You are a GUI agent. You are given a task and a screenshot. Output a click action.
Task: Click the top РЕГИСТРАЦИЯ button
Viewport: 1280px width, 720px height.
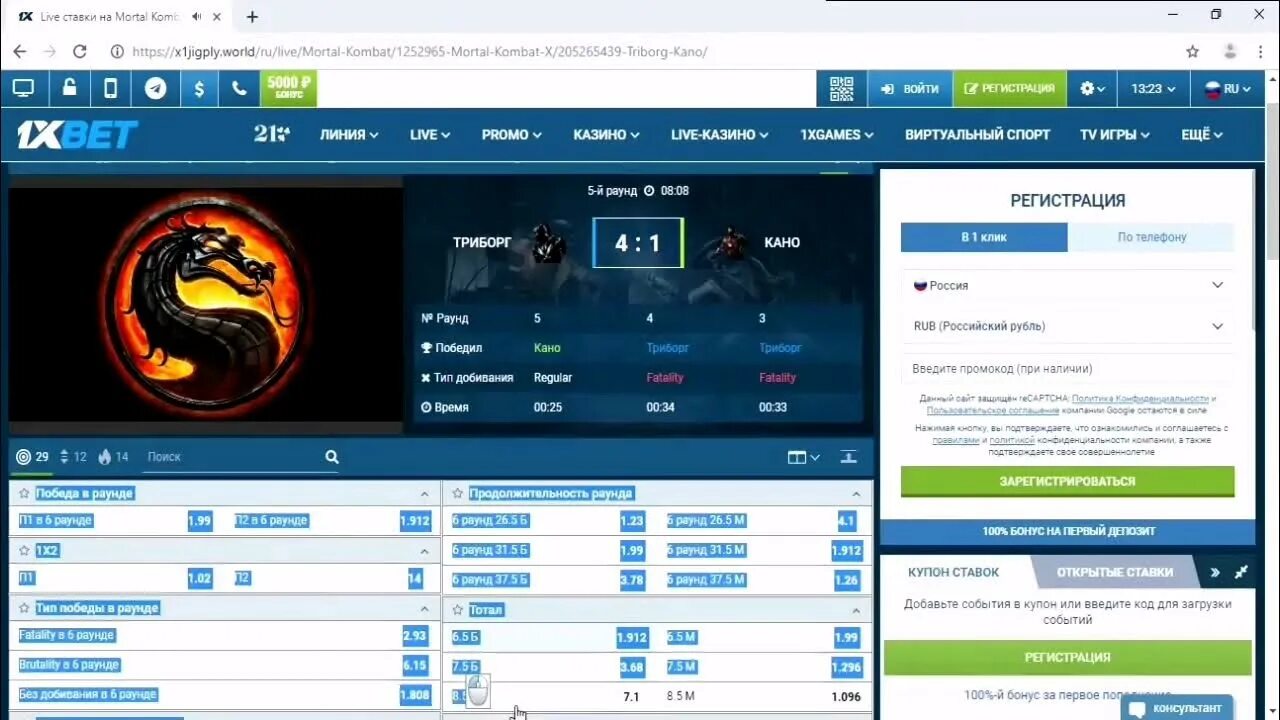pyautogui.click(x=1009, y=88)
